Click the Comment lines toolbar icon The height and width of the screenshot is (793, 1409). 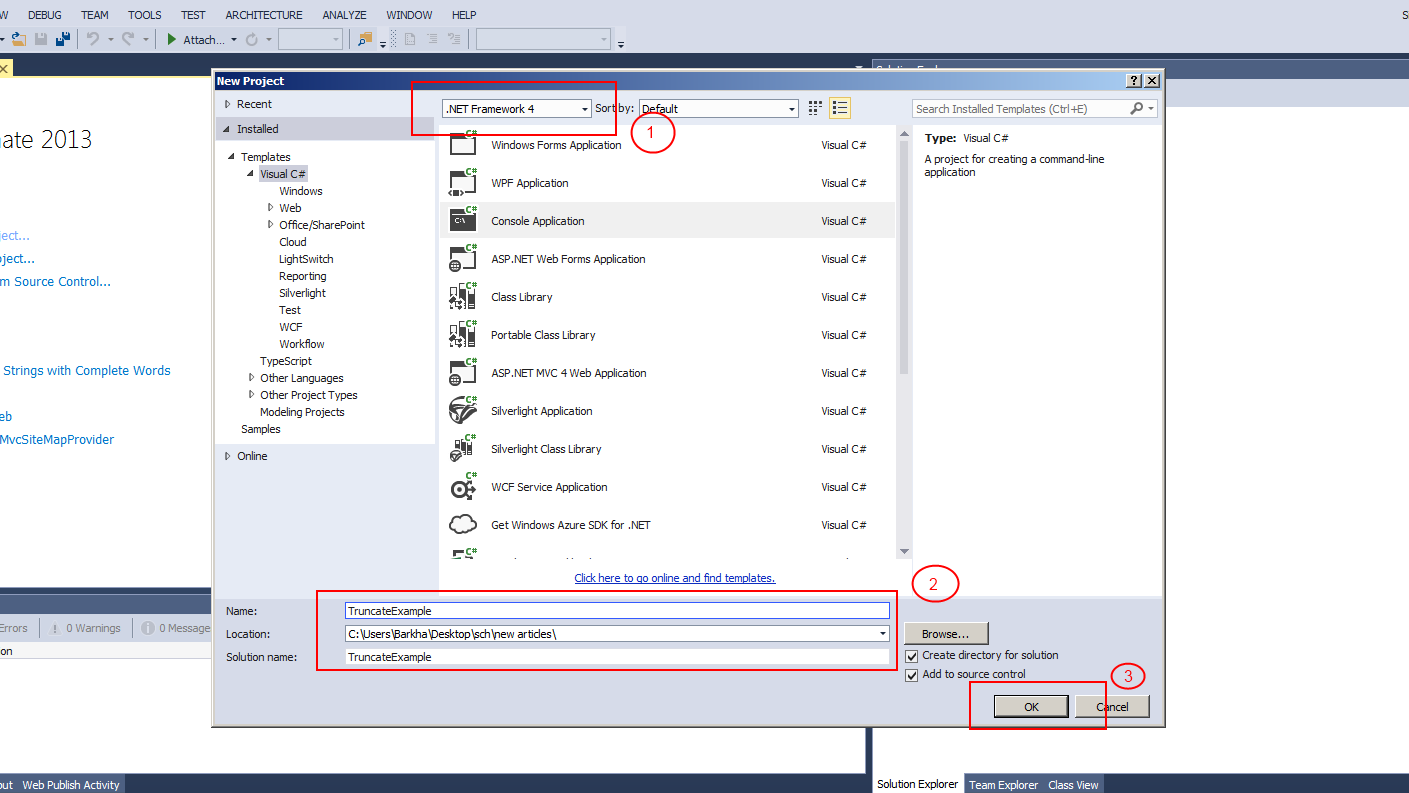(432, 39)
